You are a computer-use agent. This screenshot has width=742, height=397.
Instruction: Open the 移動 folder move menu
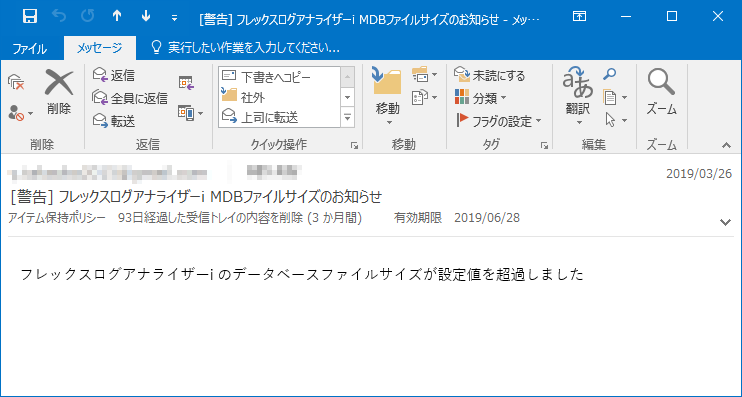[388, 97]
